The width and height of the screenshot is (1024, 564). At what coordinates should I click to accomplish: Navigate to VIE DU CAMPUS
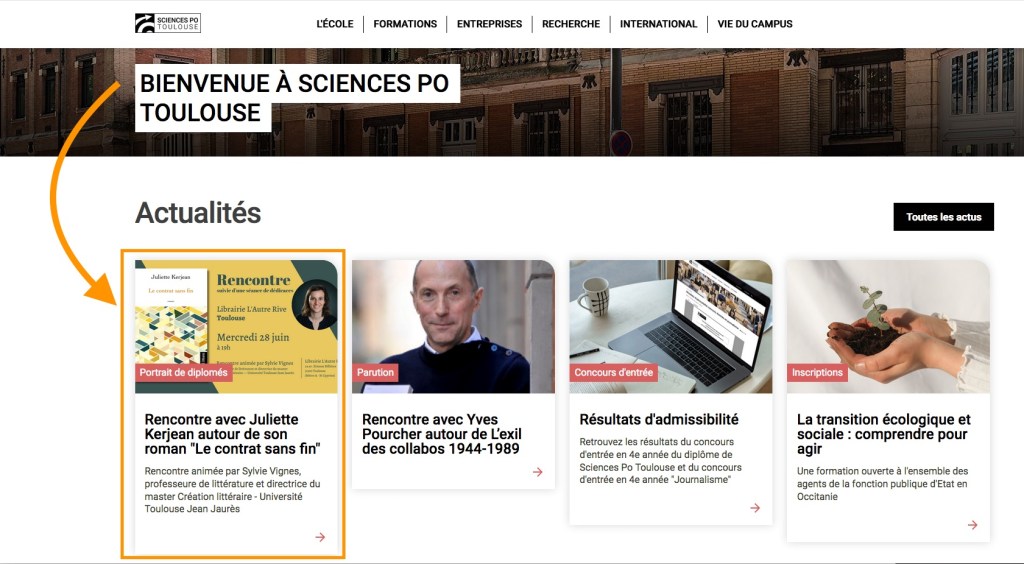point(755,24)
